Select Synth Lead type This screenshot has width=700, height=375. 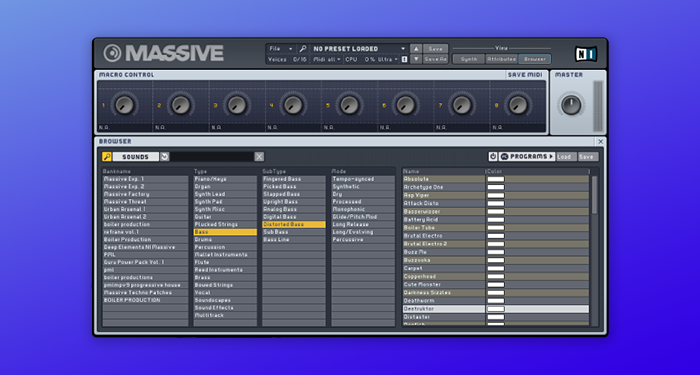[x=225, y=194]
